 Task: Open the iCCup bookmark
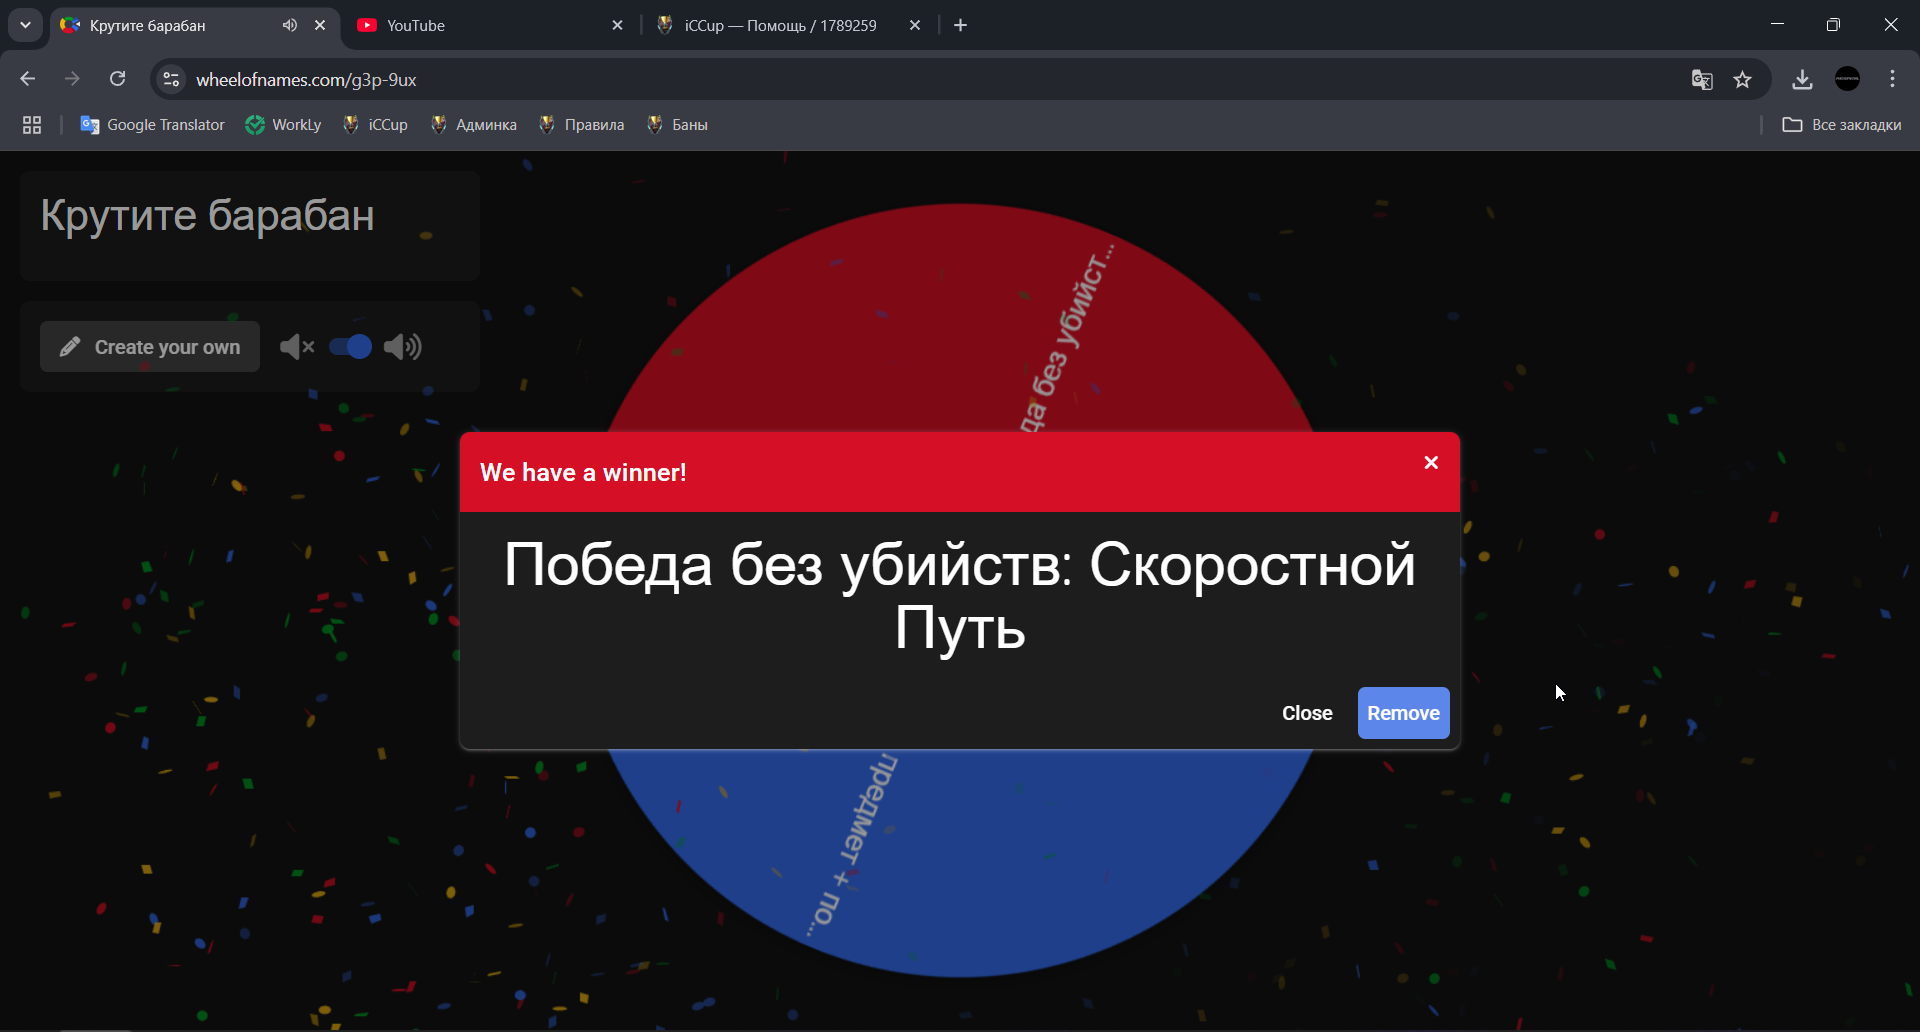click(x=375, y=125)
